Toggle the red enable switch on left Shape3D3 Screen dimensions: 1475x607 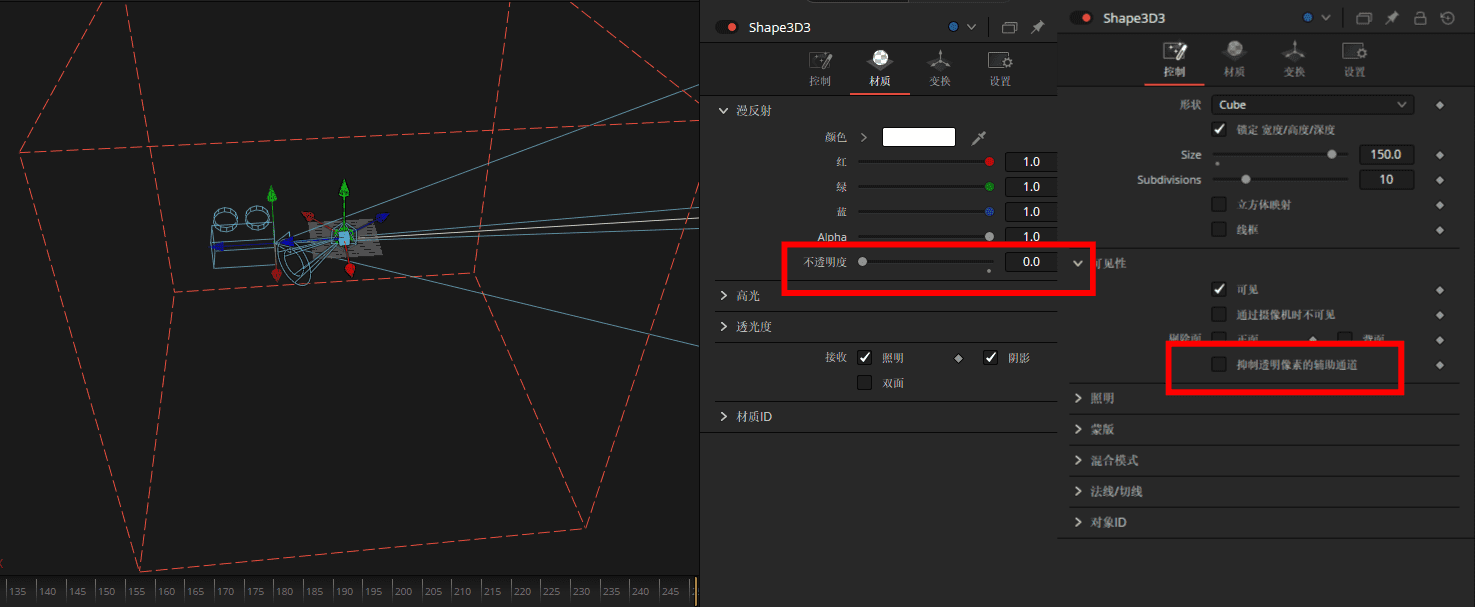726,28
